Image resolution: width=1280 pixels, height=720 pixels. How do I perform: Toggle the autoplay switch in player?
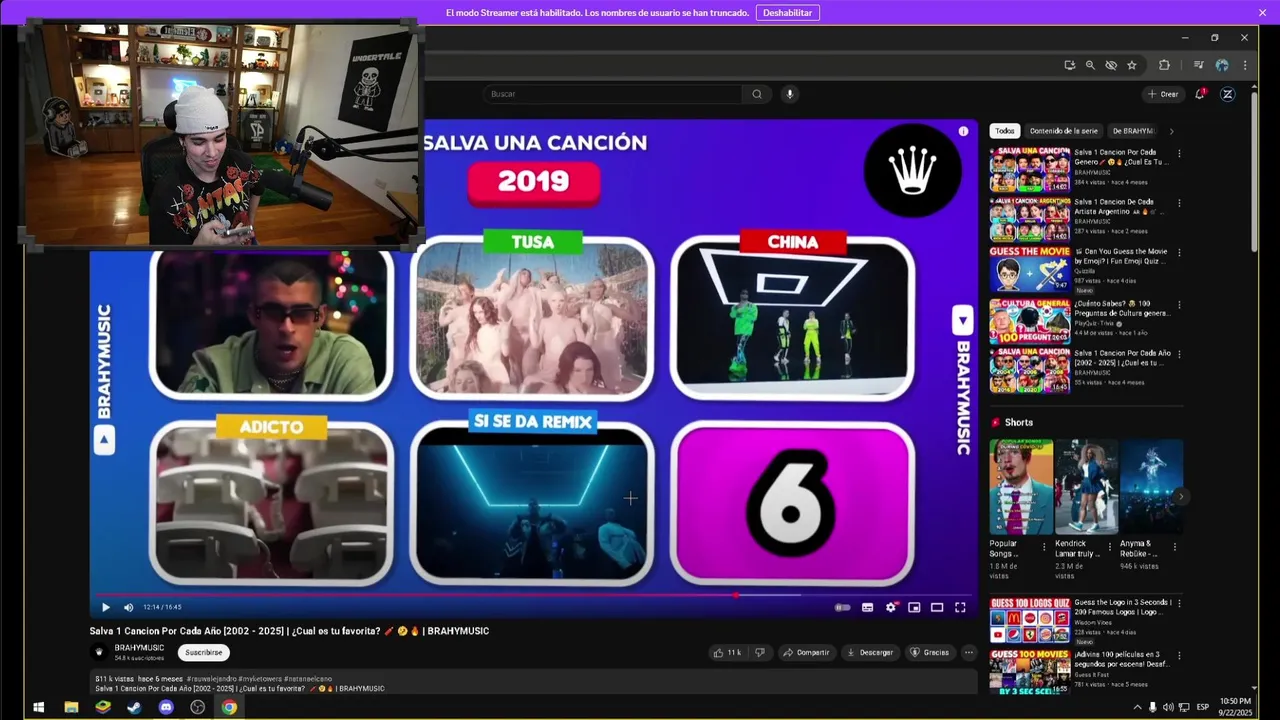coord(843,607)
